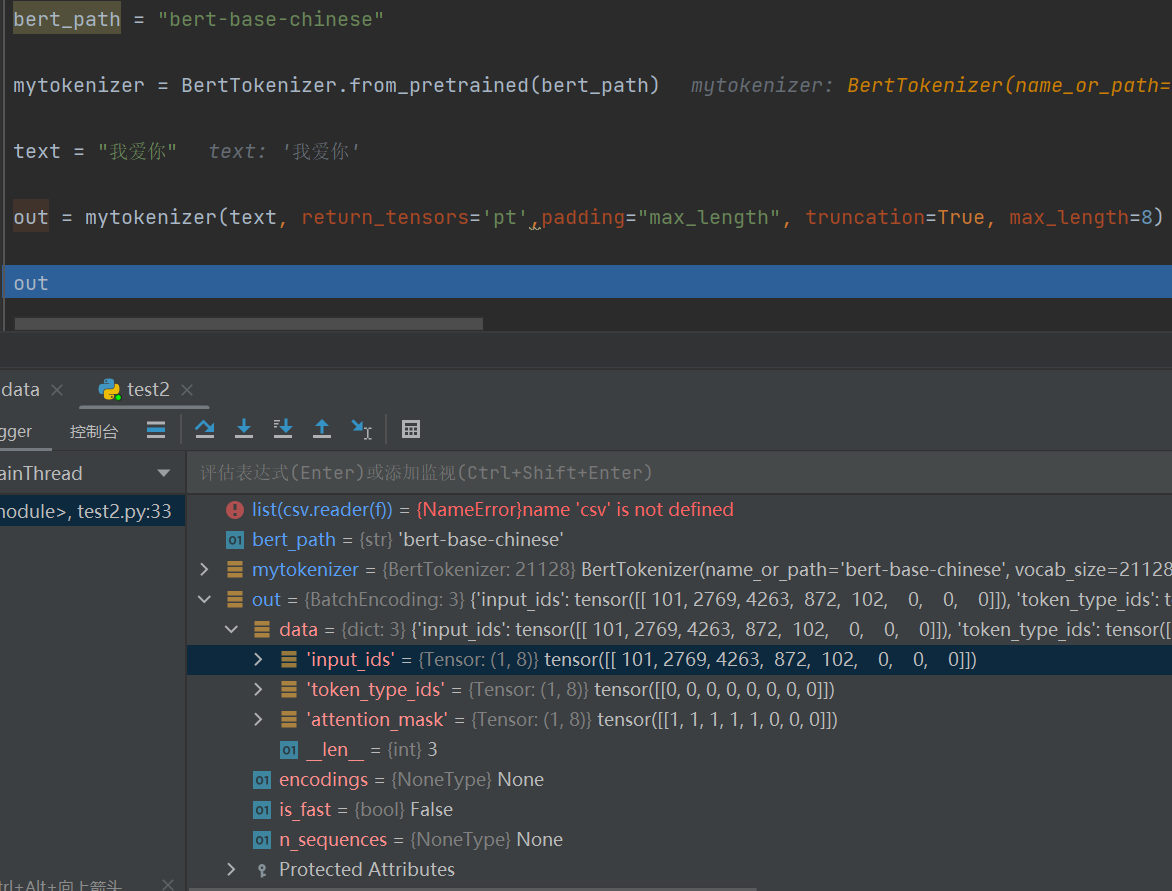Click the Step Over debugger icon
Image resolution: width=1172 pixels, height=891 pixels.
coord(205,429)
